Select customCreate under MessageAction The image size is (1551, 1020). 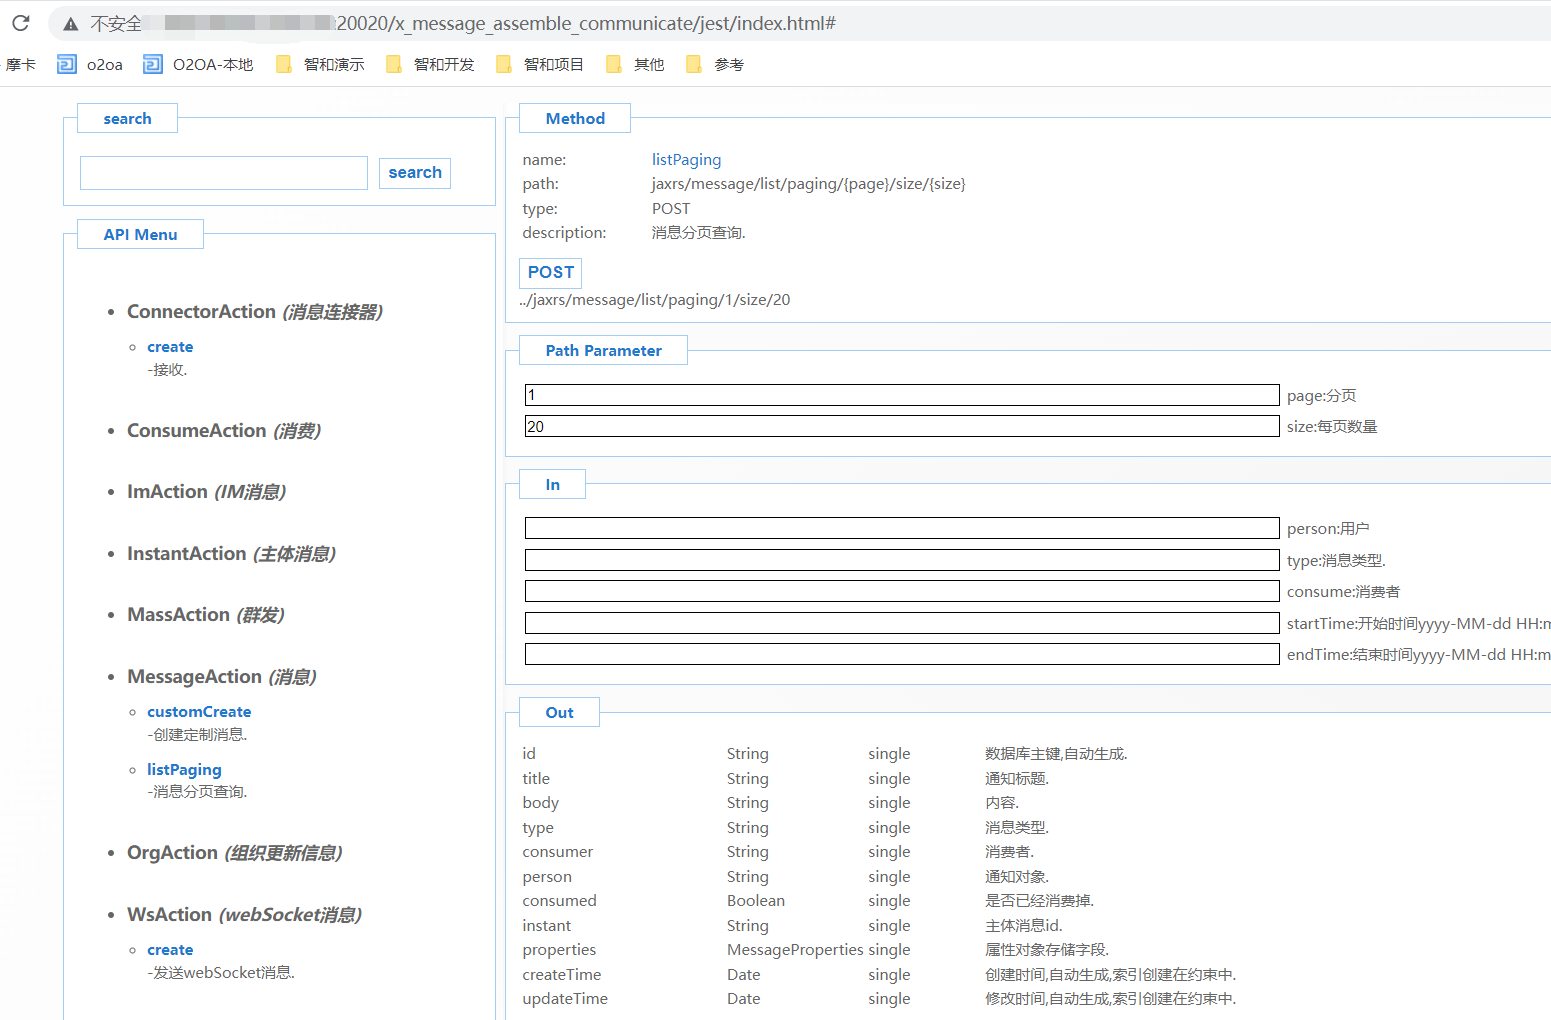pyautogui.click(x=199, y=712)
